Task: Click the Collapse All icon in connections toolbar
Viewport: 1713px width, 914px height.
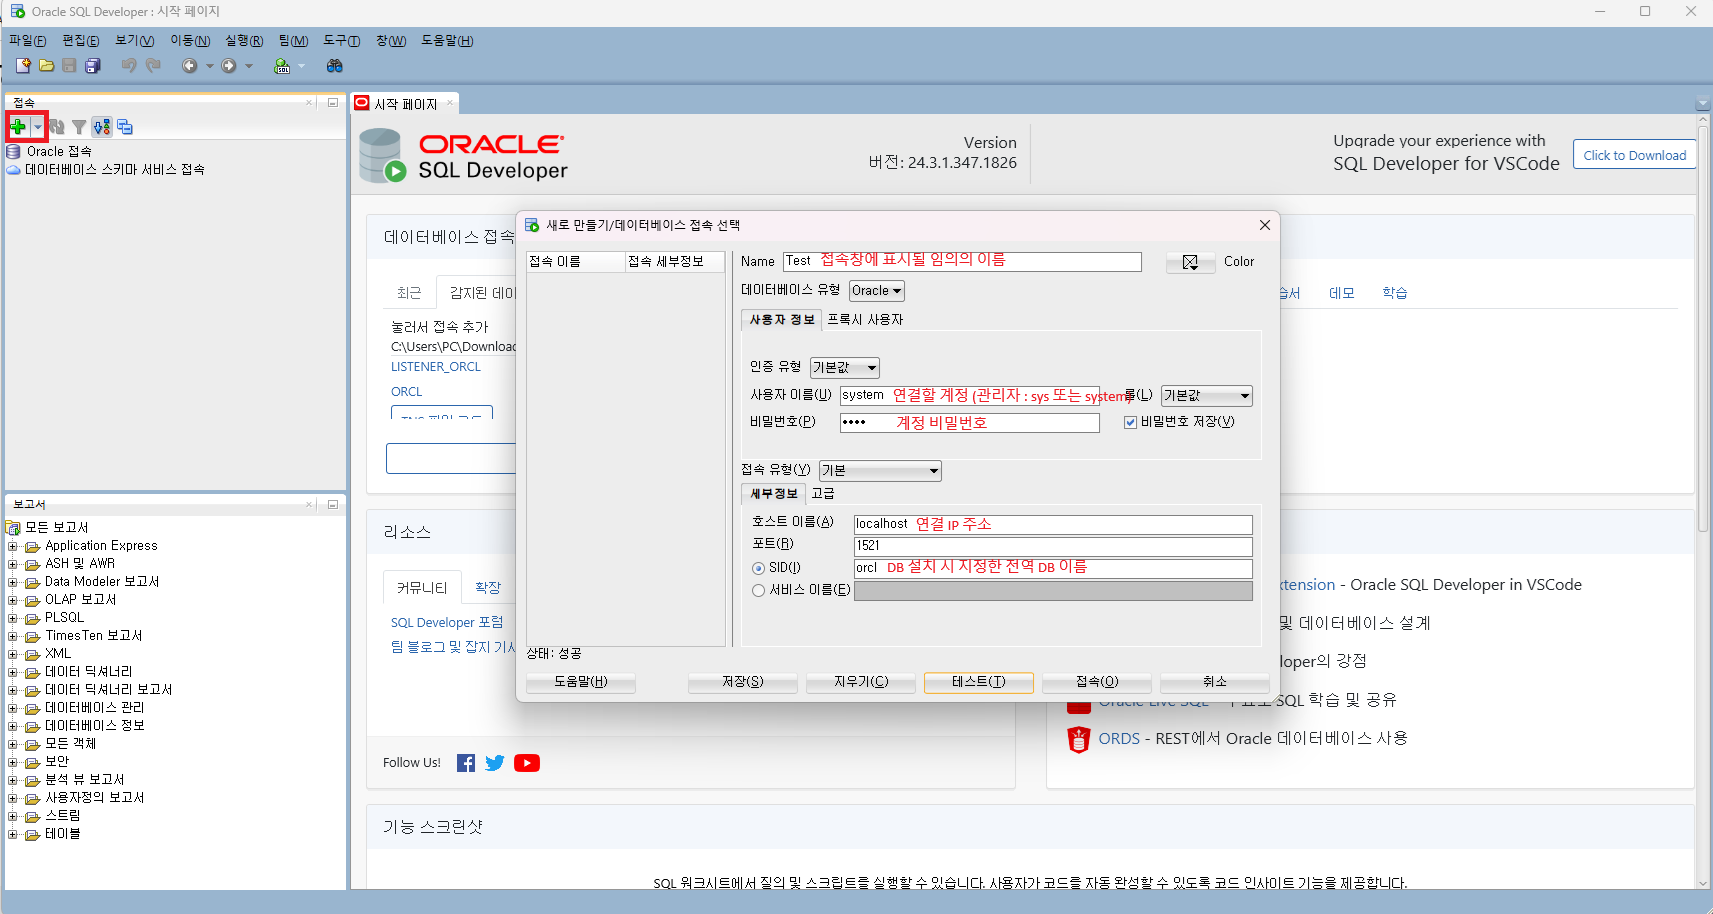Action: click(125, 127)
